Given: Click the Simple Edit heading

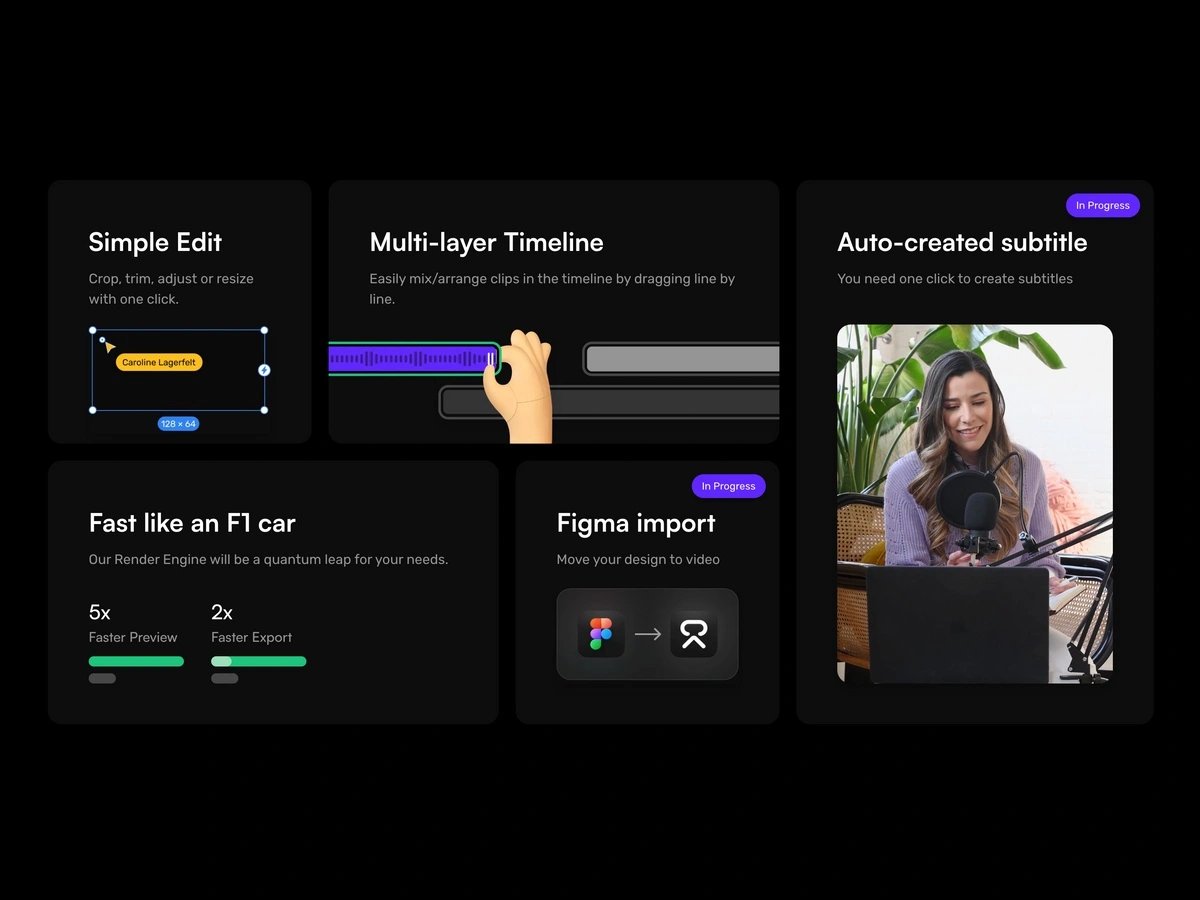Looking at the screenshot, I should point(155,242).
